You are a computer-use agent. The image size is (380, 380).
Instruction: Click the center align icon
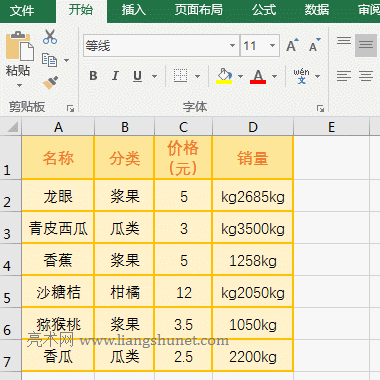[x=366, y=76]
